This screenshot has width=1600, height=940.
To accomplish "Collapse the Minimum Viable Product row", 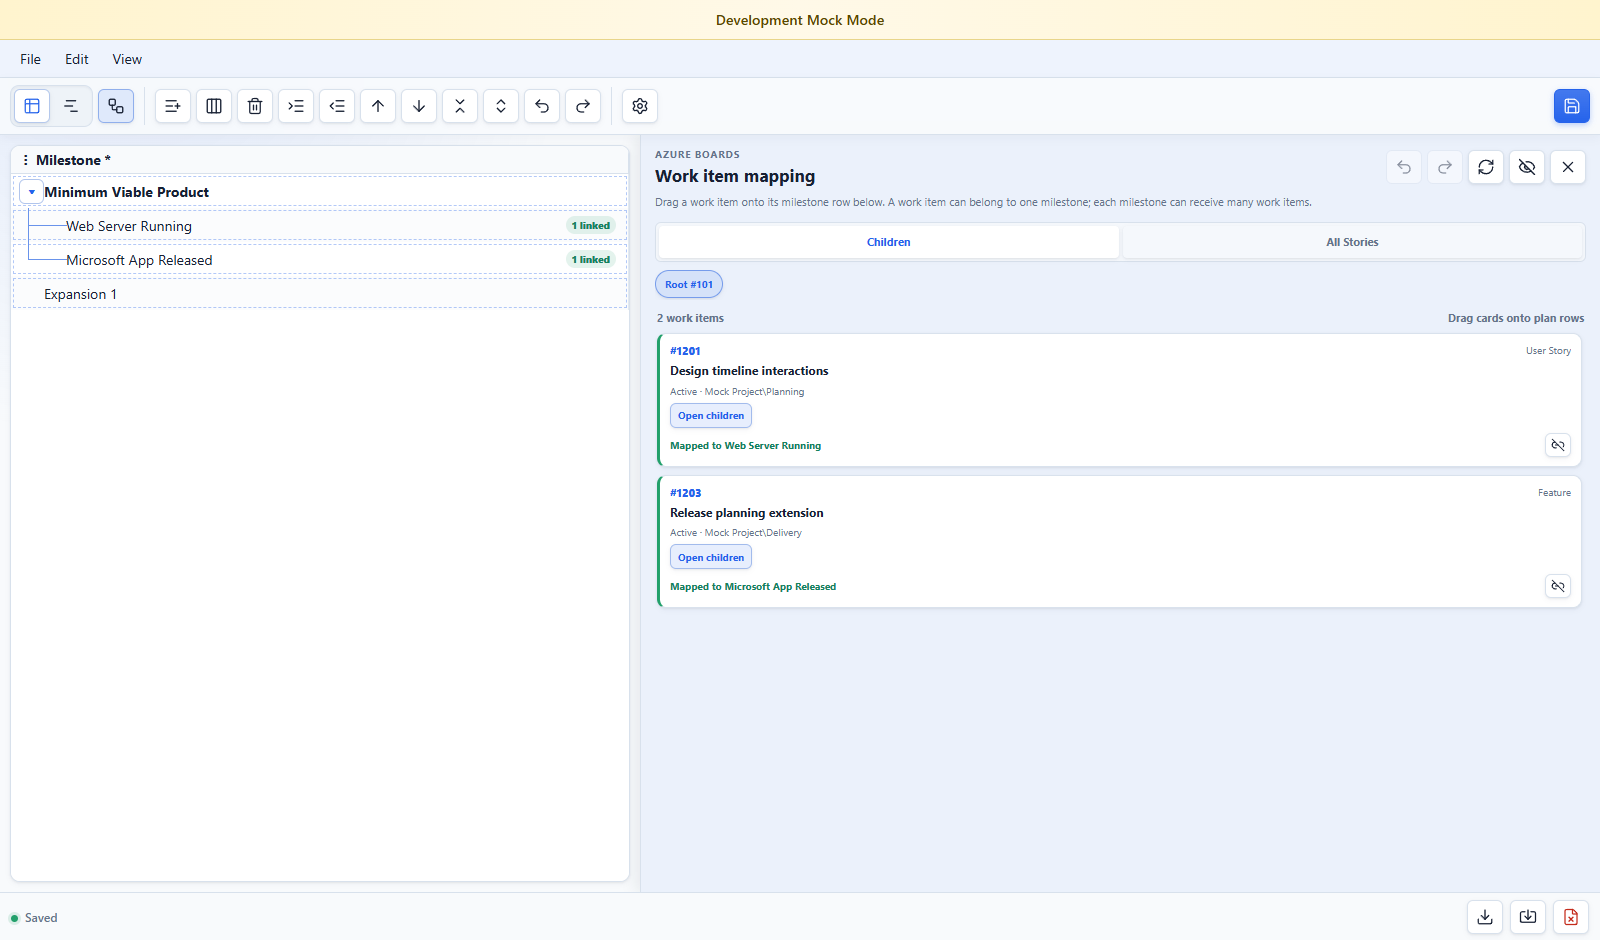I will pyautogui.click(x=32, y=192).
